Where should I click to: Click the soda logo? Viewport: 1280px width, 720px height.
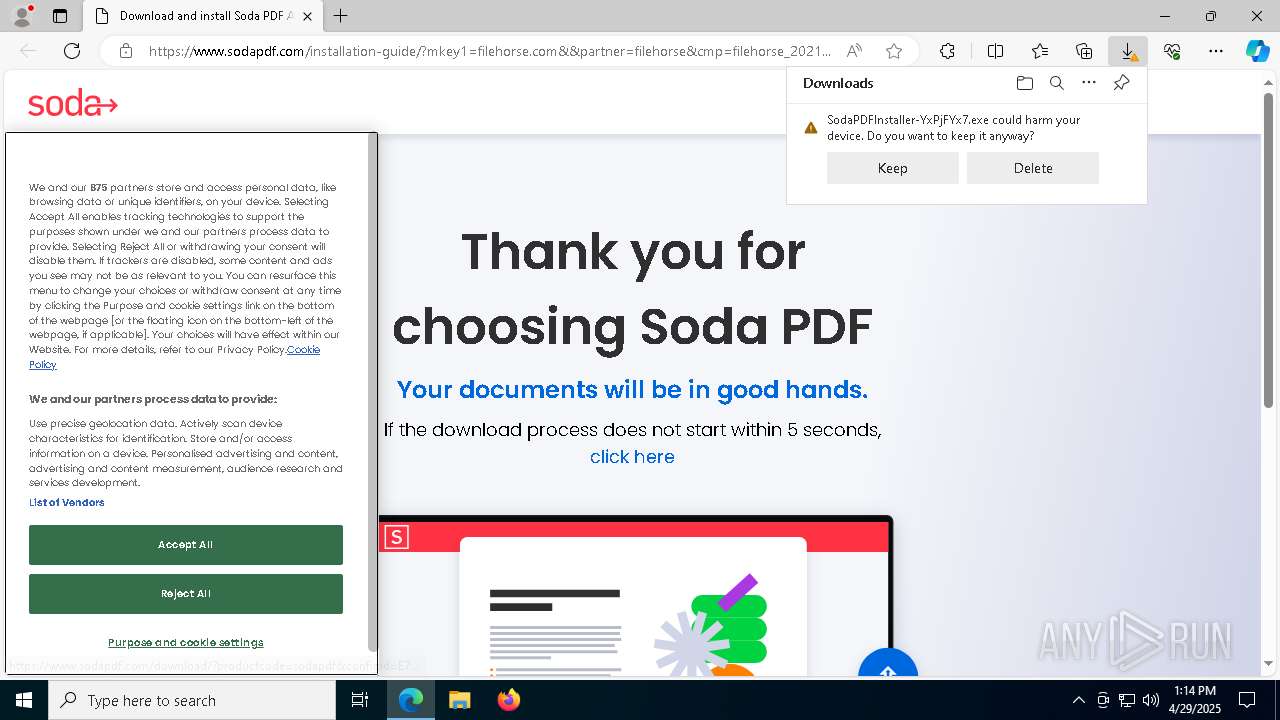point(73,103)
